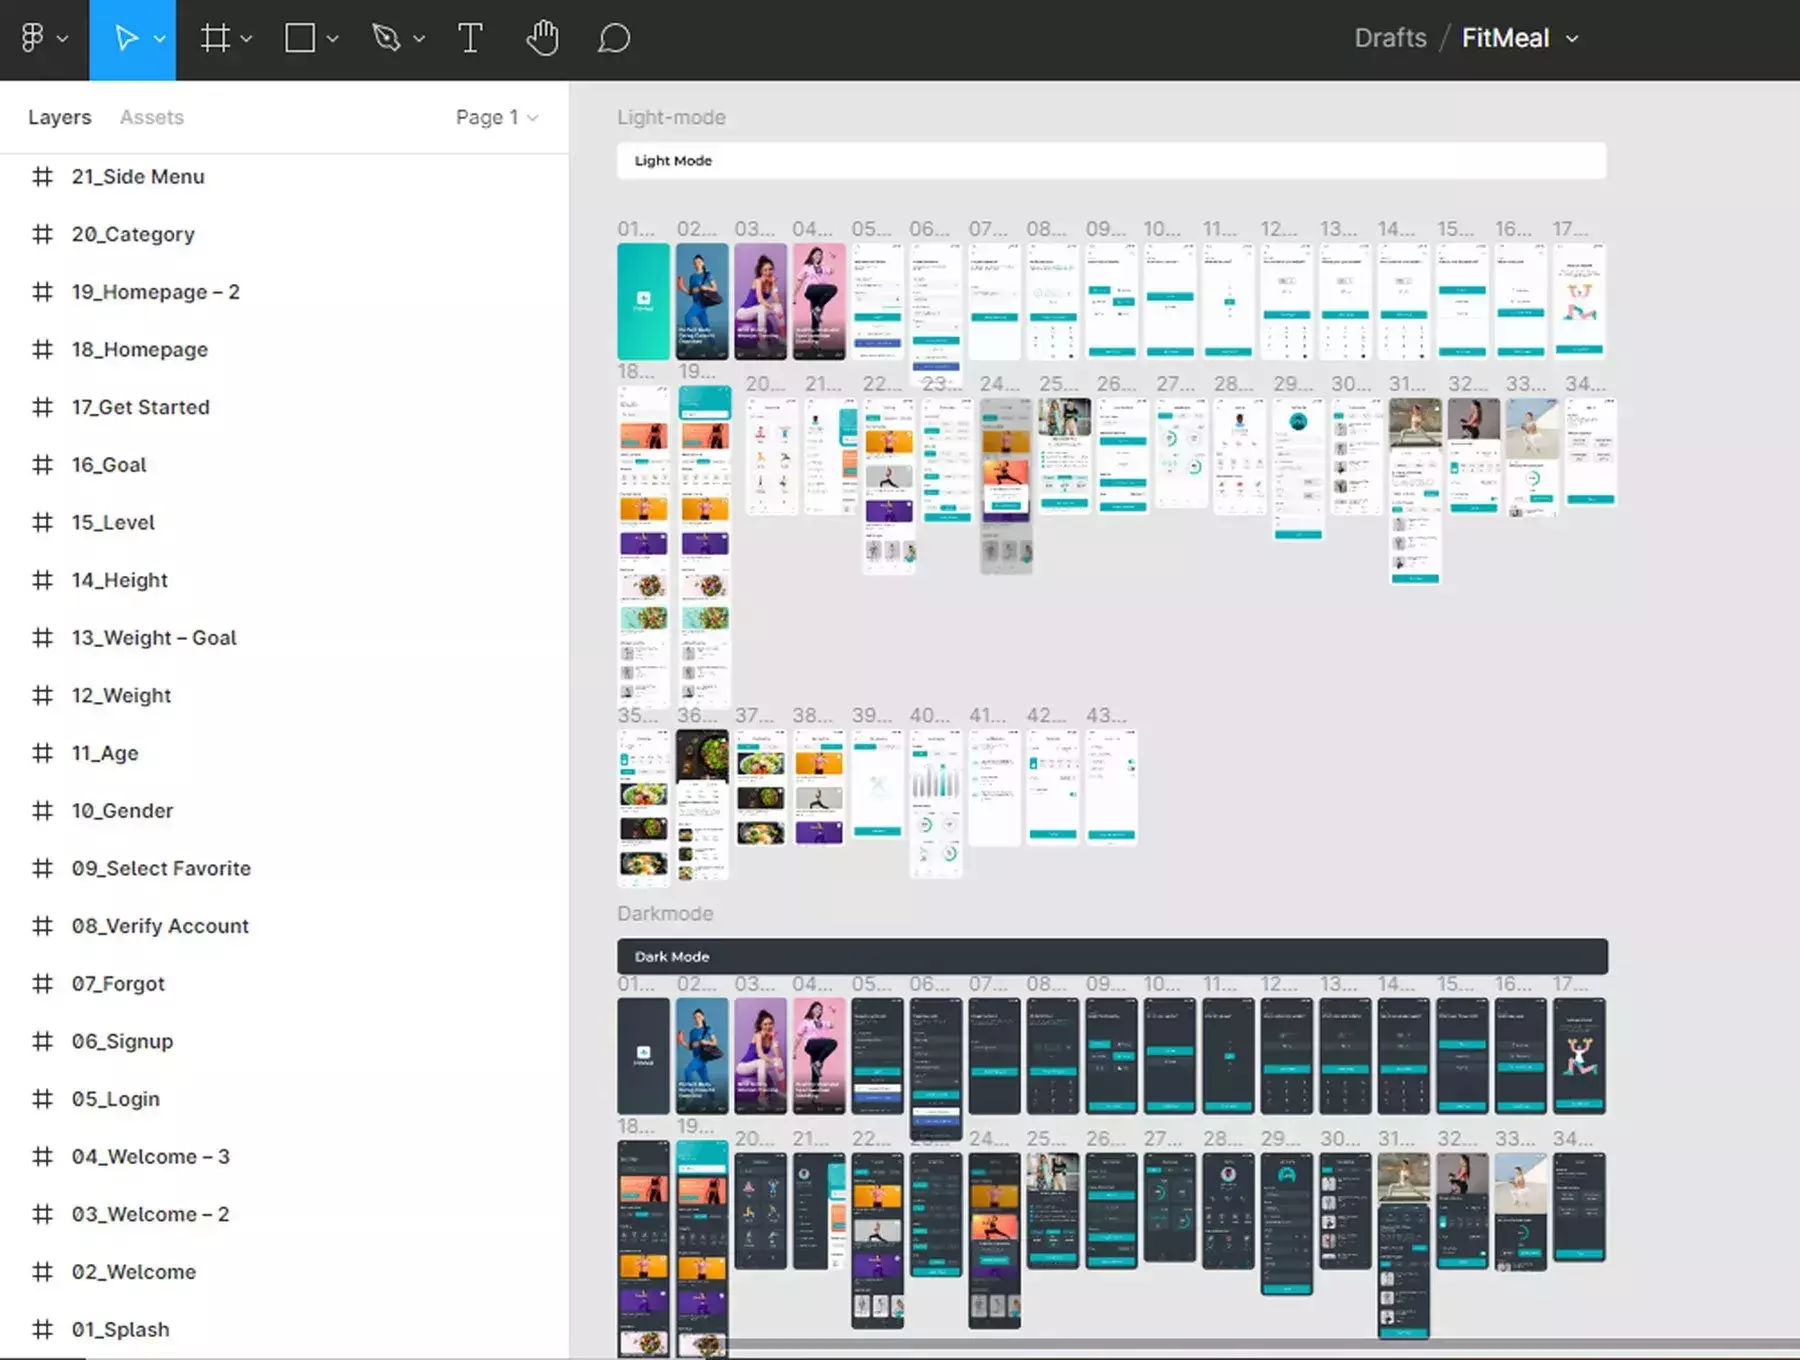The image size is (1800, 1360).
Task: Select dark-mode Get Started frame 17
Action: 1578,1056
